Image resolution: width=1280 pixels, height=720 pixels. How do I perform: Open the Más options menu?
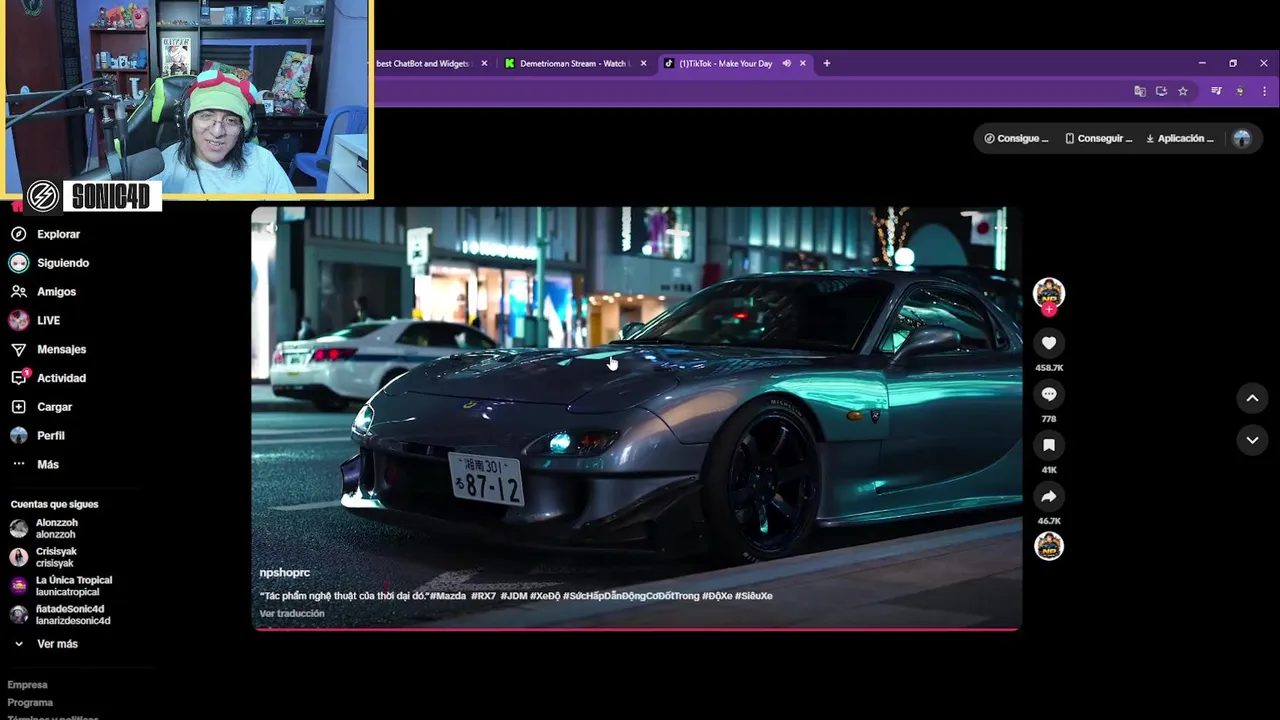[x=35, y=465]
